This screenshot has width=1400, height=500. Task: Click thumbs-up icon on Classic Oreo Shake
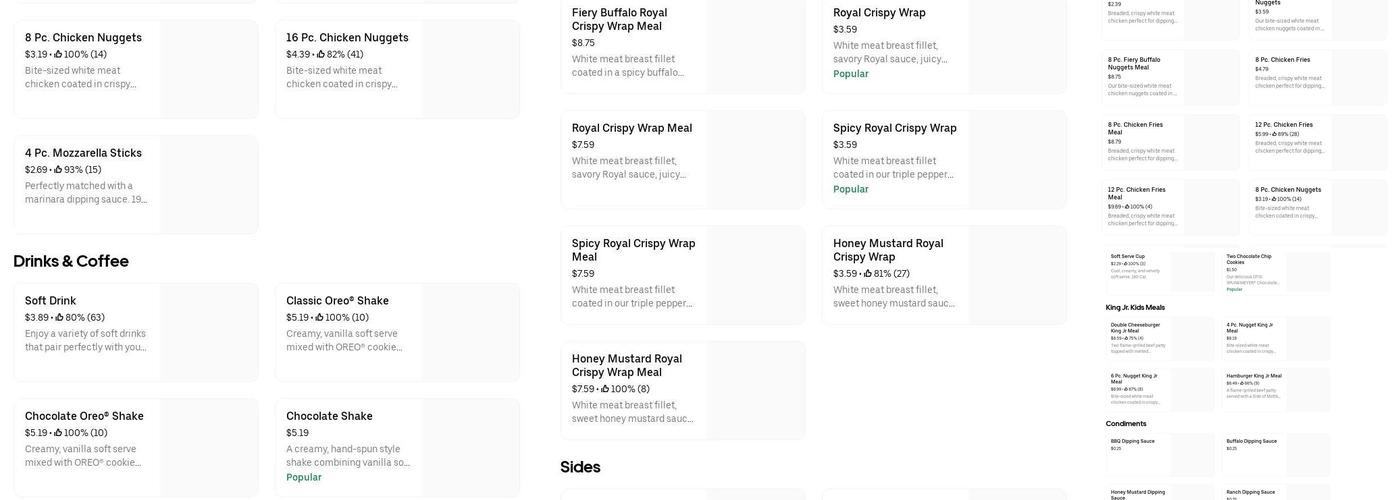pyautogui.click(x=319, y=318)
